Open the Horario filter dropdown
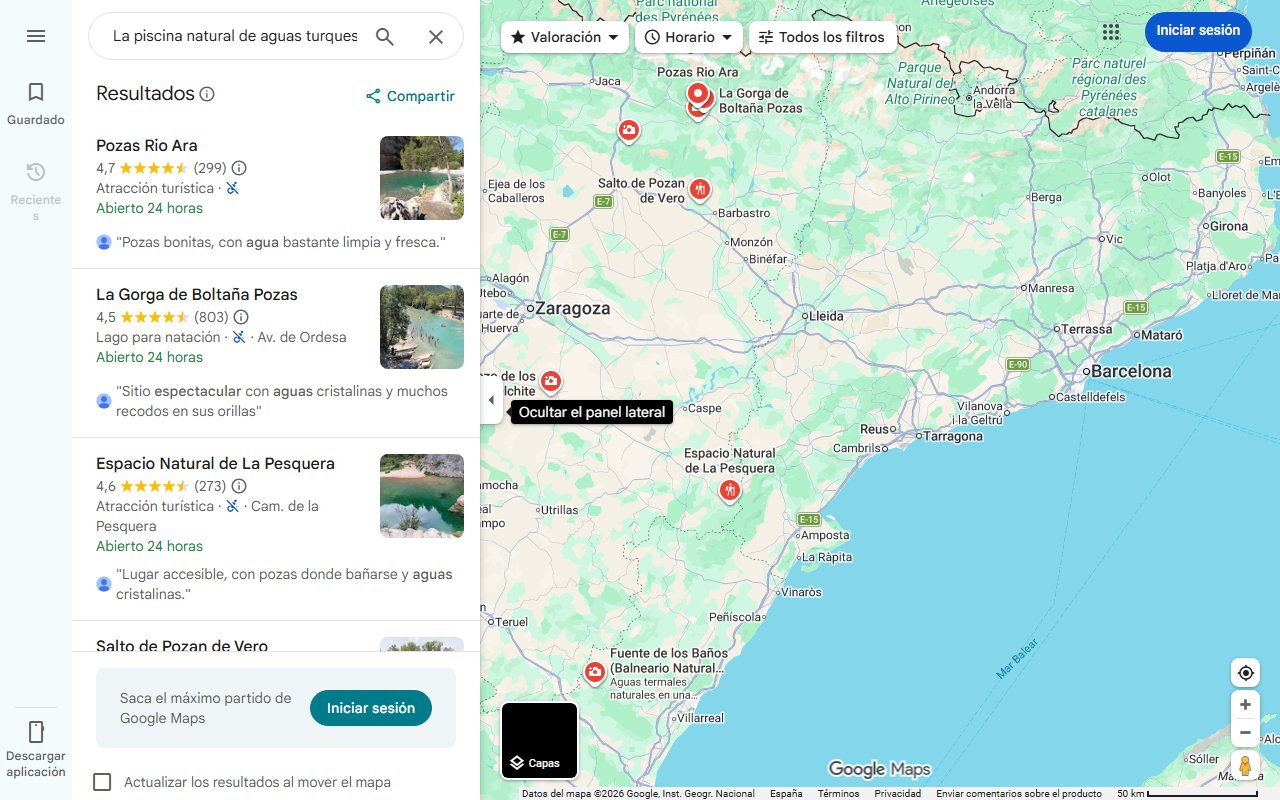 point(689,36)
